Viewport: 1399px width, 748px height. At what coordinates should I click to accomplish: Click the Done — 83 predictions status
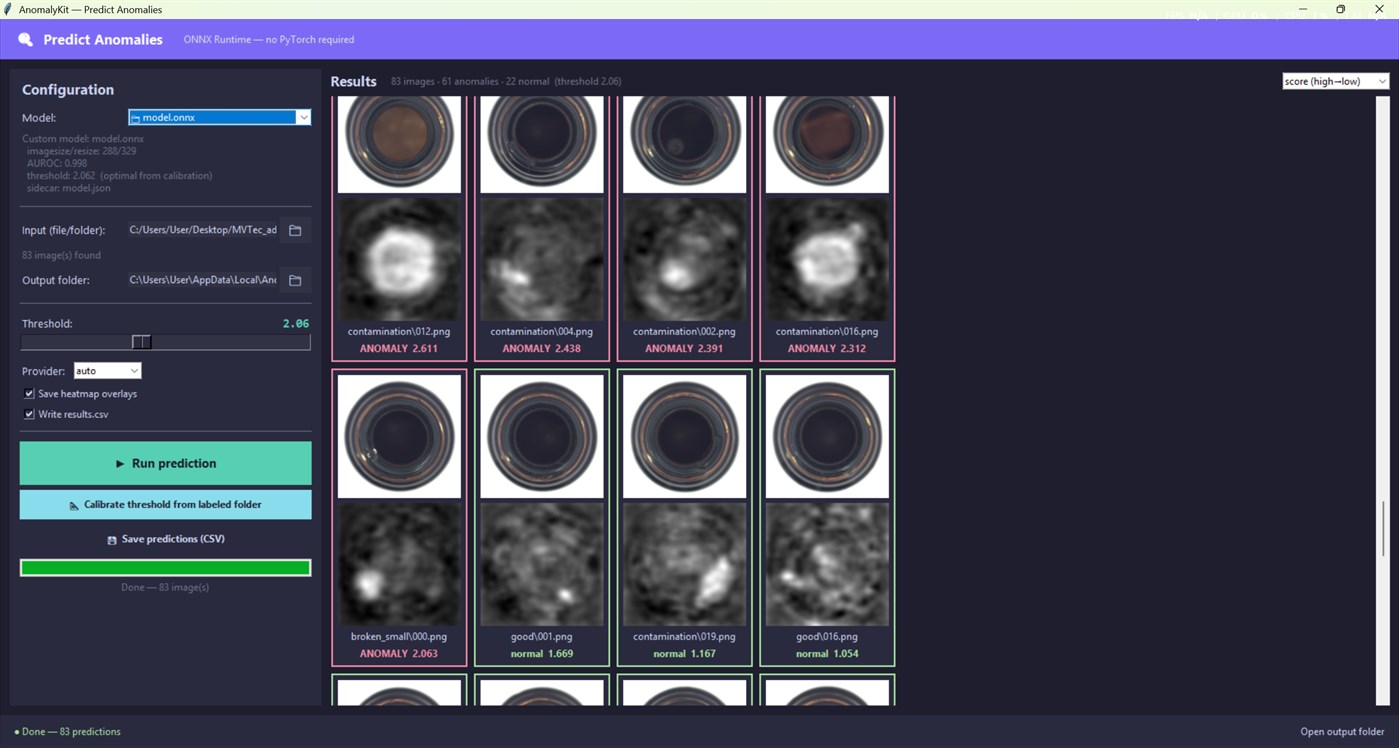67,731
